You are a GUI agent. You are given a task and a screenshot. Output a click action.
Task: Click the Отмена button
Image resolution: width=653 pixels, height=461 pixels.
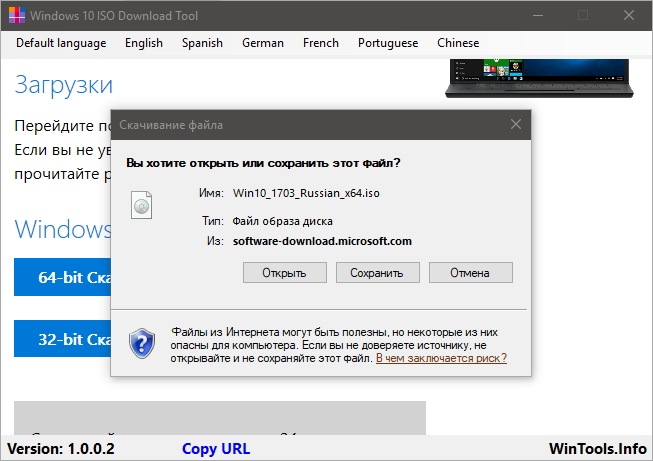[471, 273]
